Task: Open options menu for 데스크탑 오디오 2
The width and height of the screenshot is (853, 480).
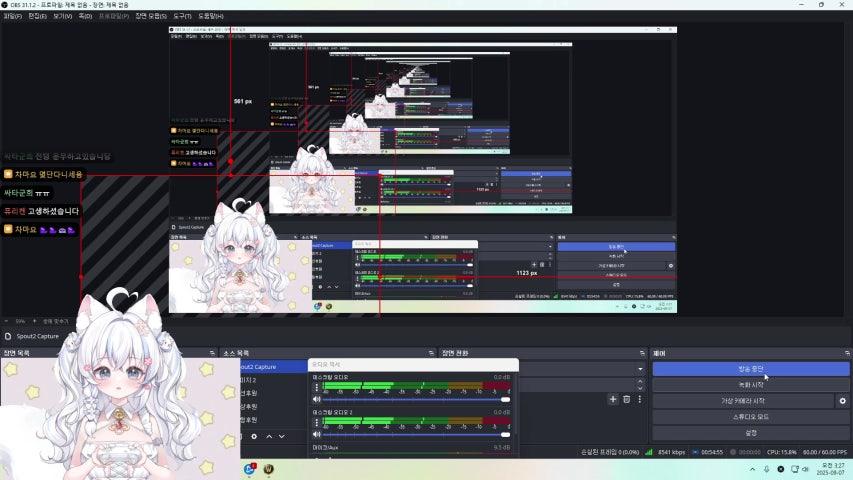Action: coord(317,422)
